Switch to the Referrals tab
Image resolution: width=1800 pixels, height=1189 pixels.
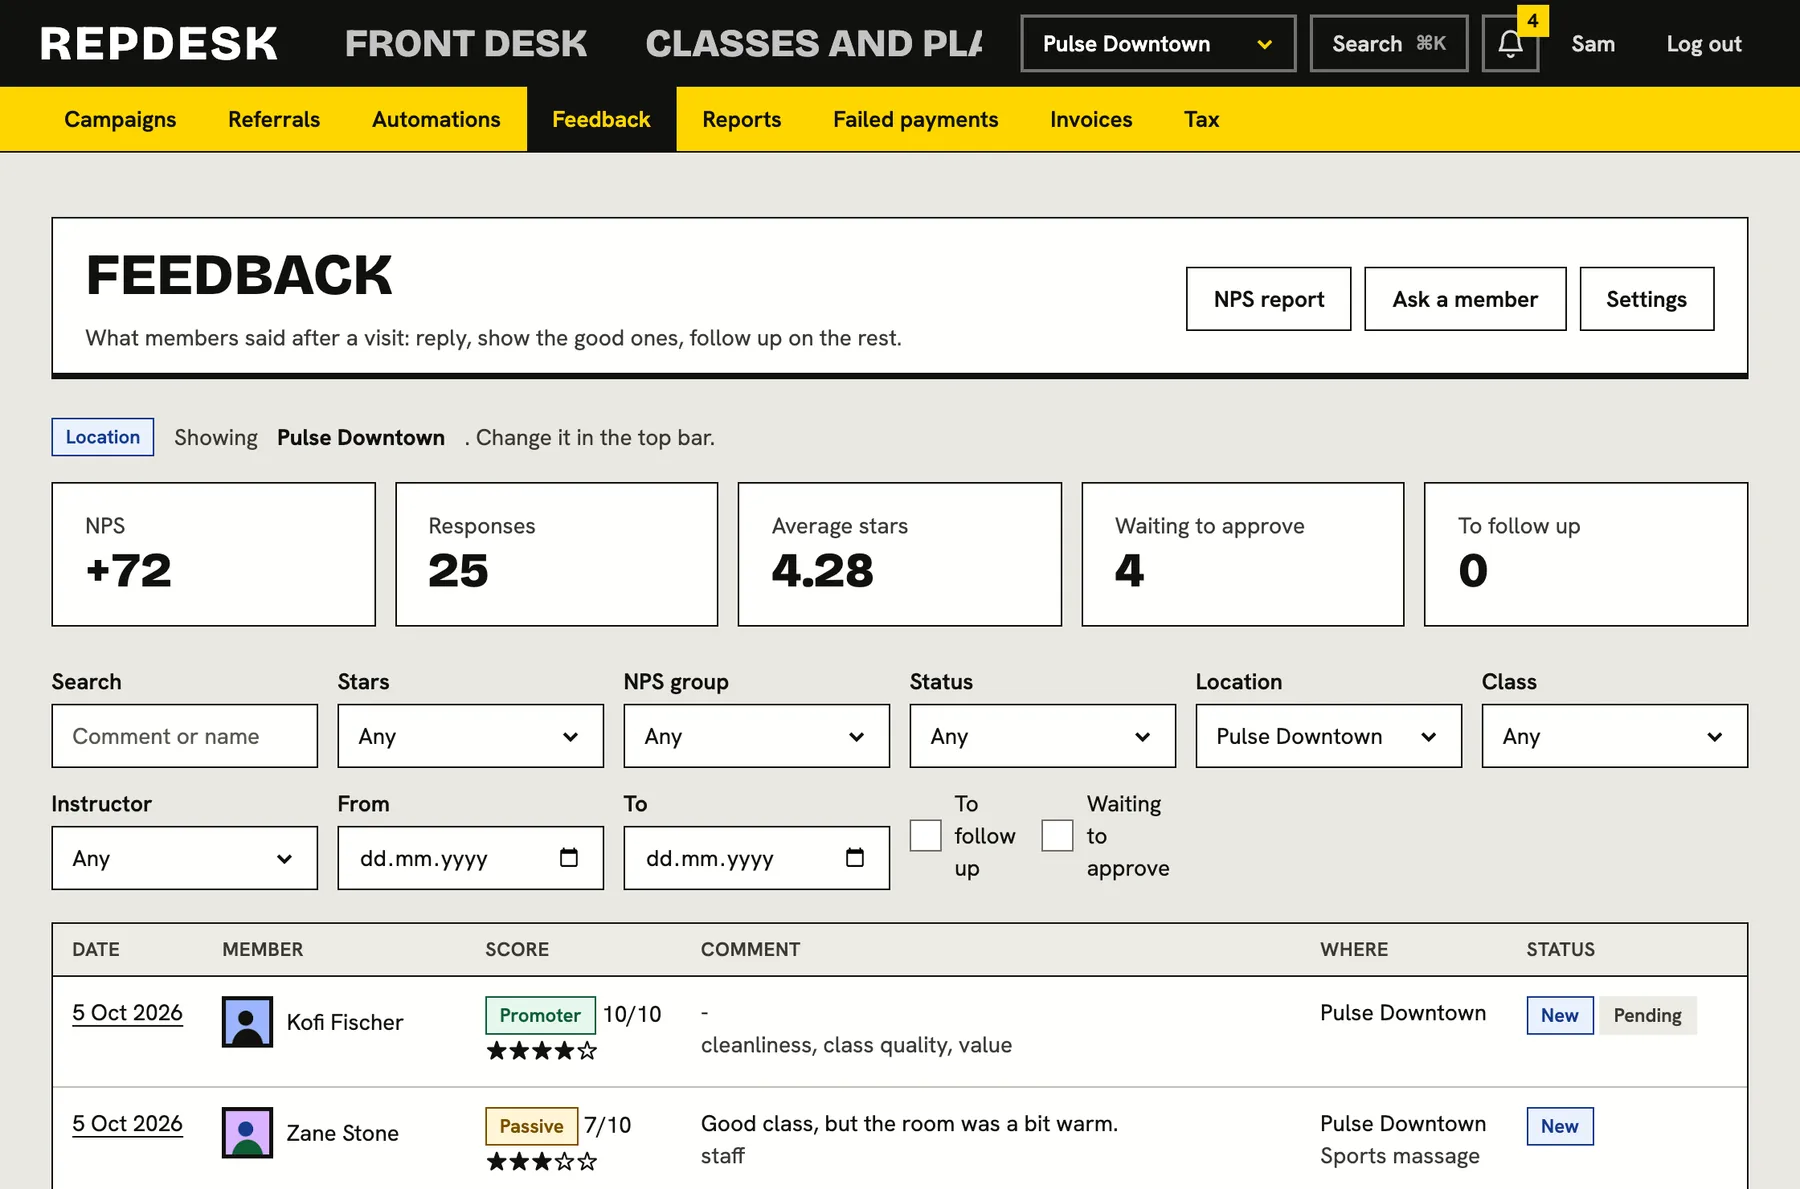coord(274,119)
